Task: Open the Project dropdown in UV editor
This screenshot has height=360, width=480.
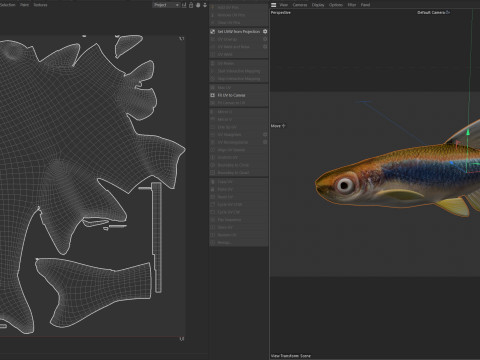Action: (x=166, y=5)
